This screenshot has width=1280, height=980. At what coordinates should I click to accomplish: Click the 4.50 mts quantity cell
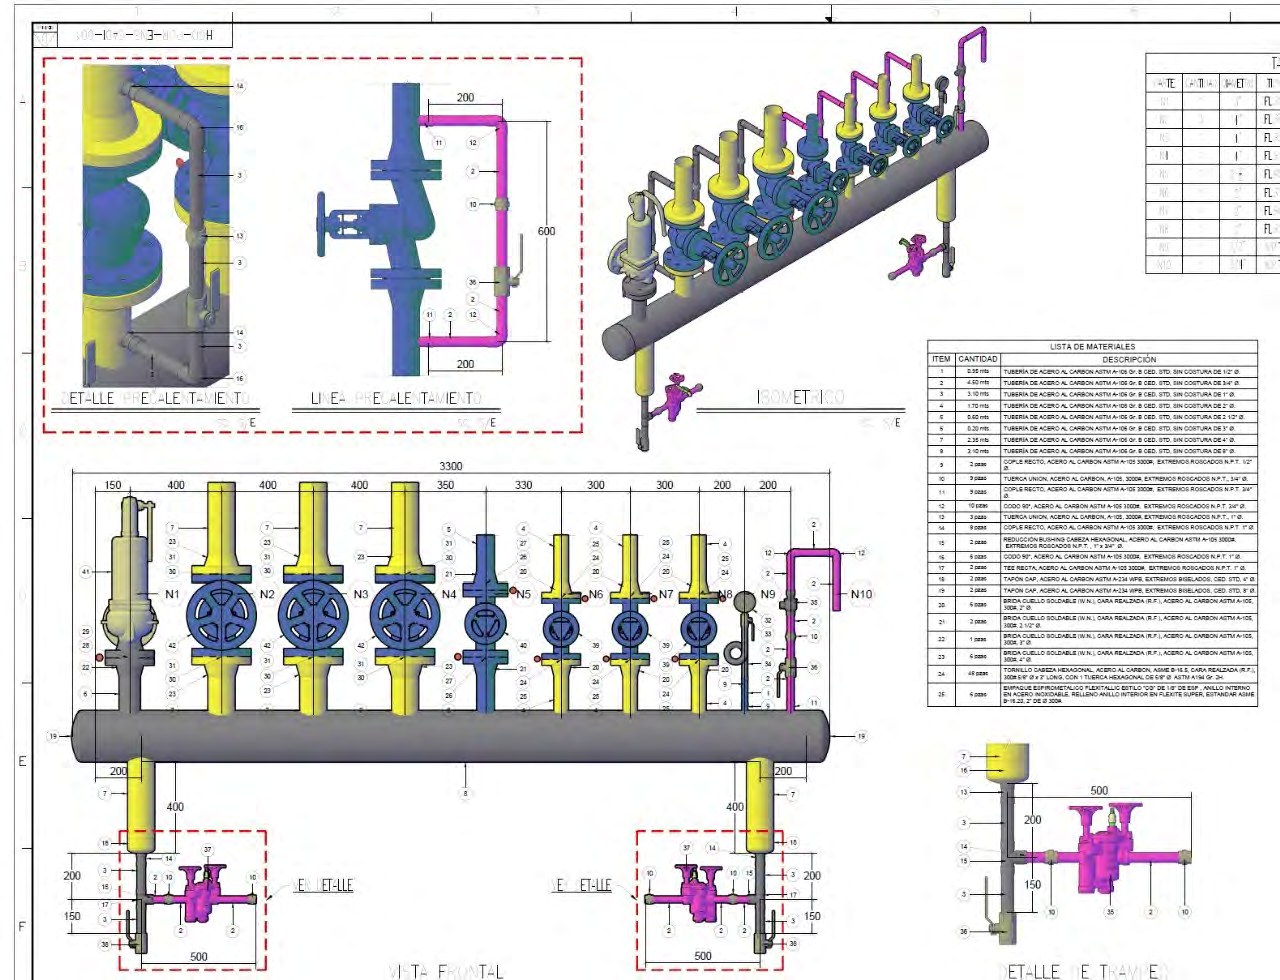(x=979, y=383)
